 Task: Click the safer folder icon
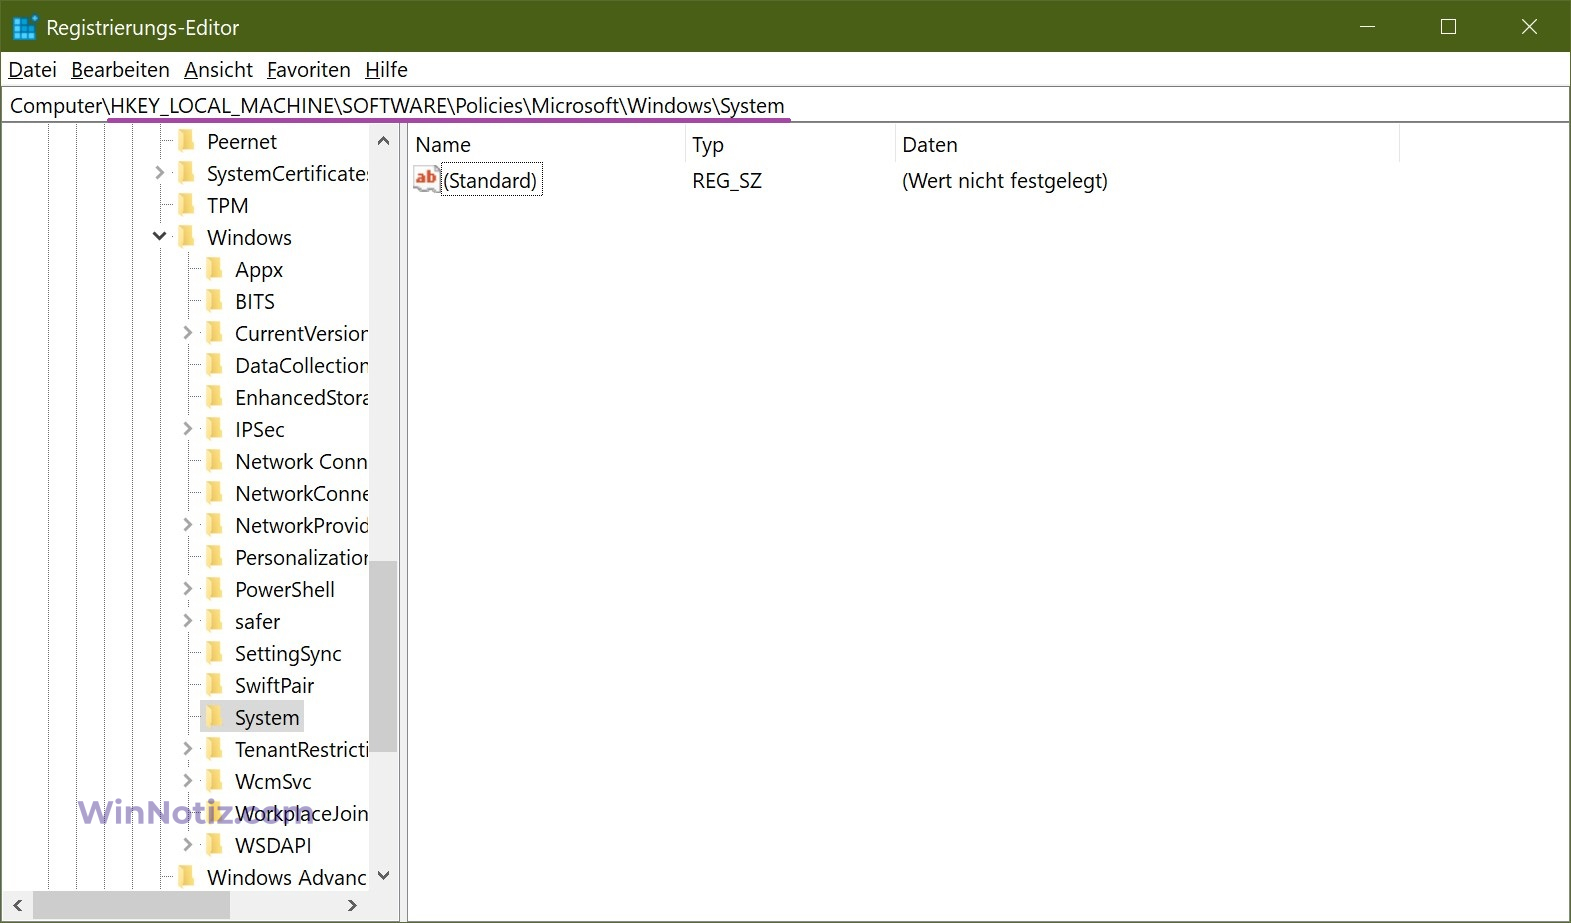pyautogui.click(x=214, y=621)
